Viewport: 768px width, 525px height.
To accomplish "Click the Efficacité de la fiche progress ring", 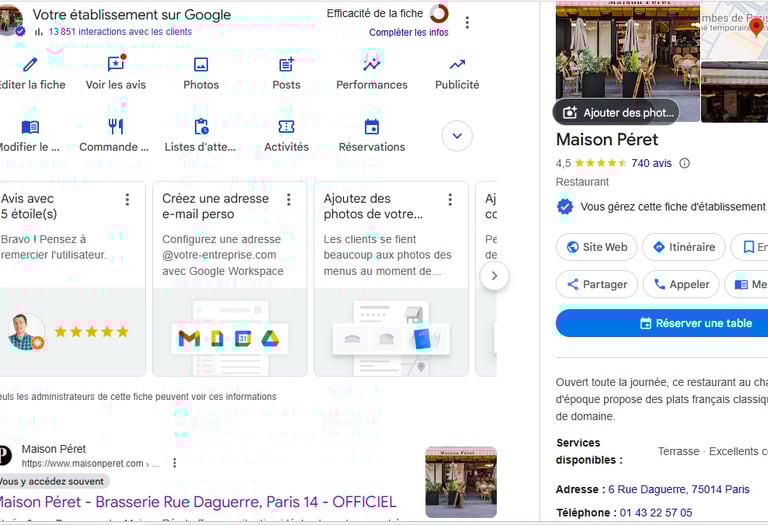I will coord(439,14).
